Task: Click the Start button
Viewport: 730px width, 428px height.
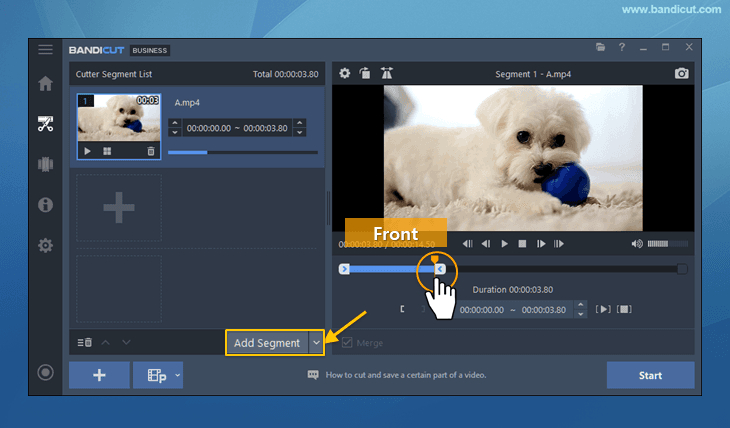Action: [x=650, y=375]
